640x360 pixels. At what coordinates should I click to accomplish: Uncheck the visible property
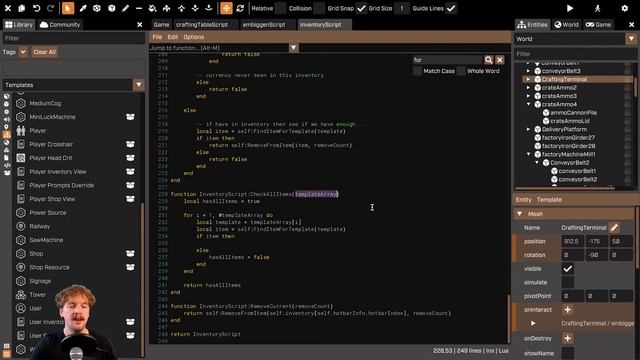(x=567, y=269)
